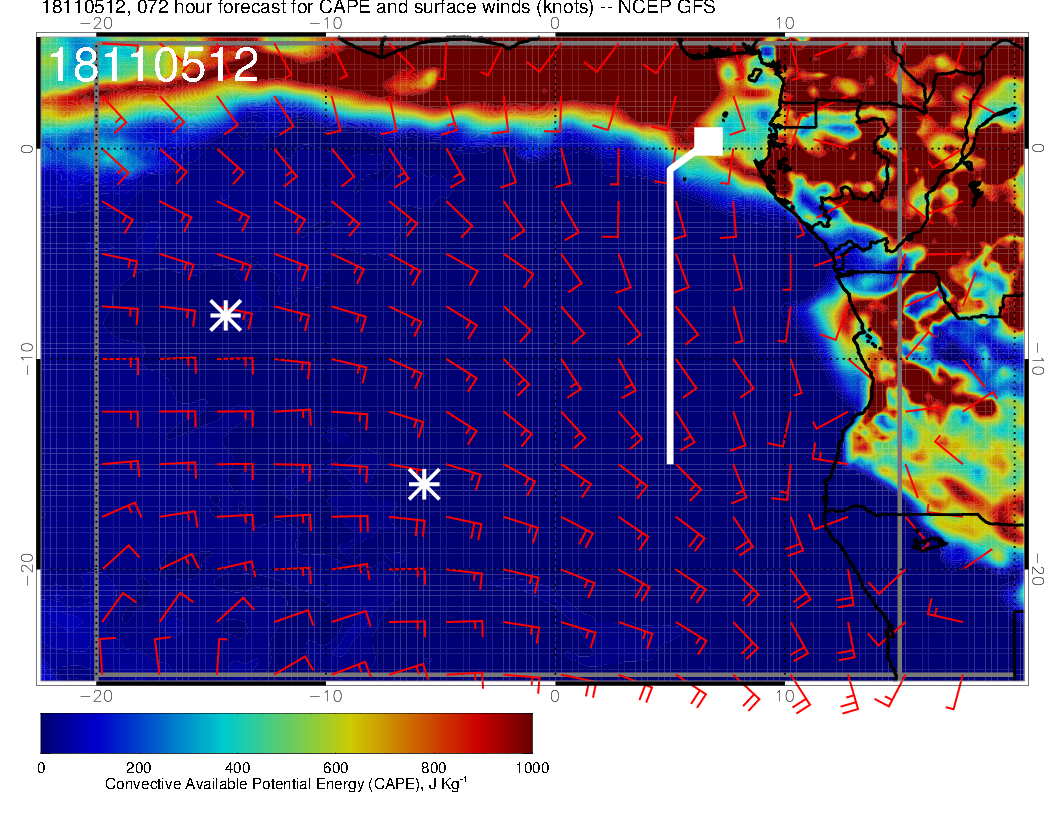
Task: Click the 200 tick label on the colorbar
Action: click(x=138, y=767)
